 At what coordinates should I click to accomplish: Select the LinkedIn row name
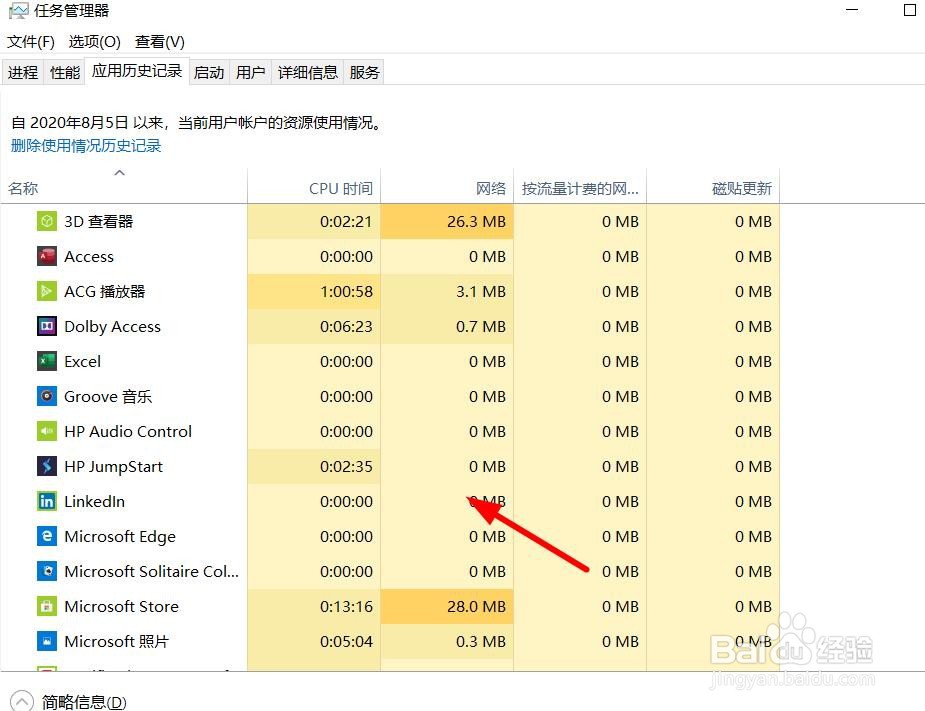[x=94, y=501]
